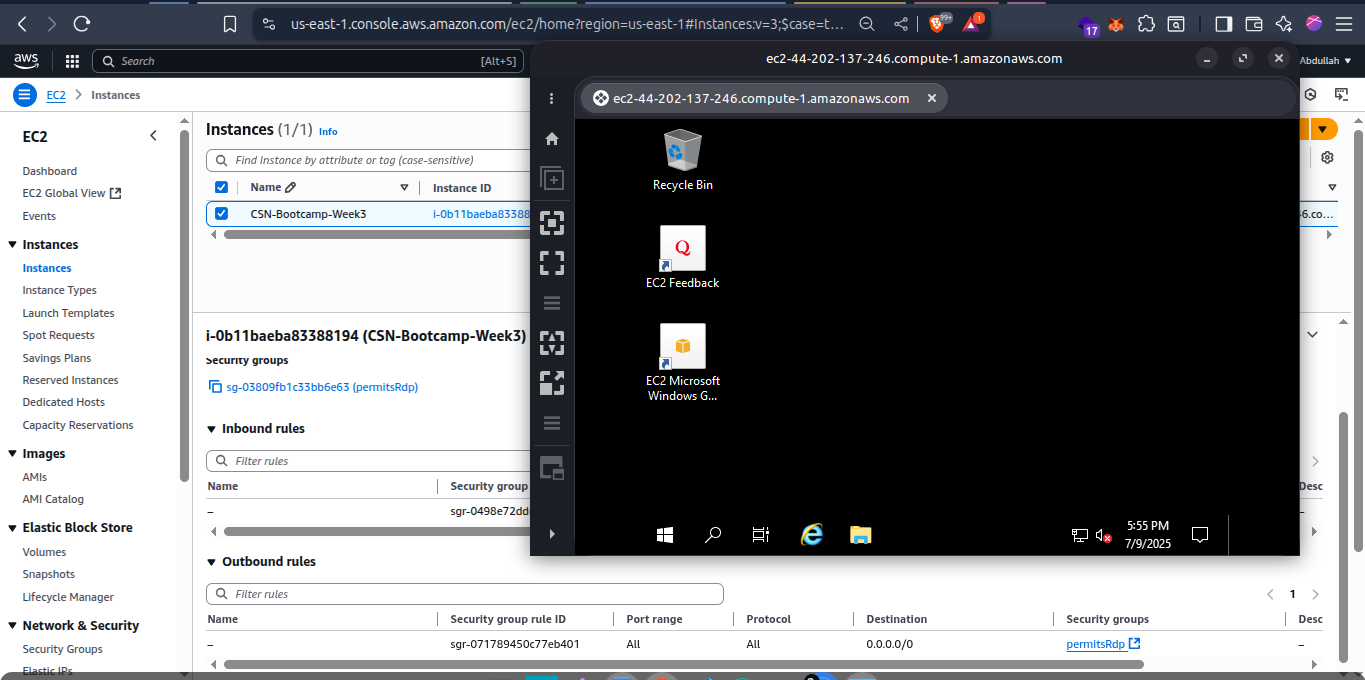Open the Brave Shields lion icon
Screen dimensions: 1365x680
pos(939,22)
